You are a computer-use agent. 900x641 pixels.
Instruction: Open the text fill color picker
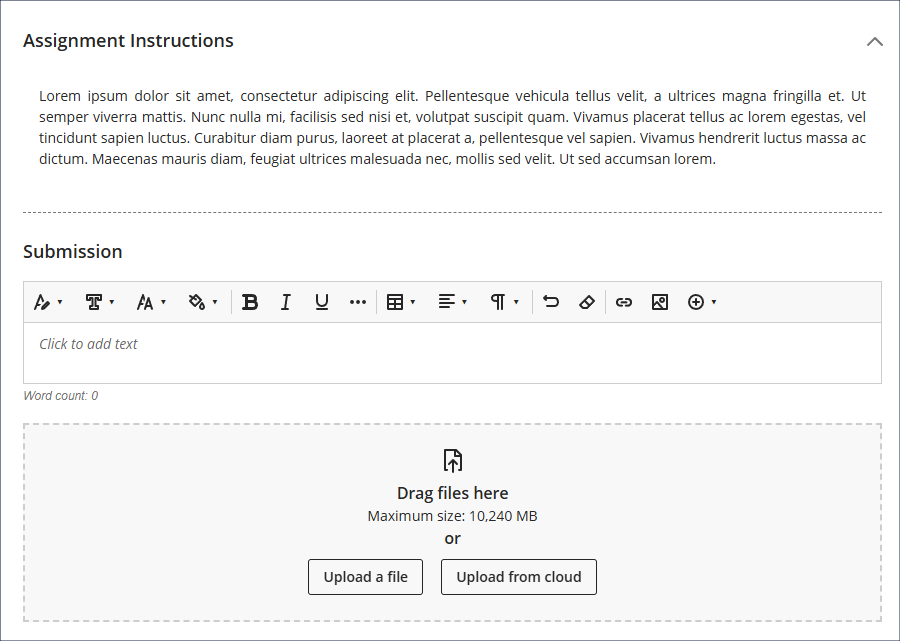click(202, 302)
